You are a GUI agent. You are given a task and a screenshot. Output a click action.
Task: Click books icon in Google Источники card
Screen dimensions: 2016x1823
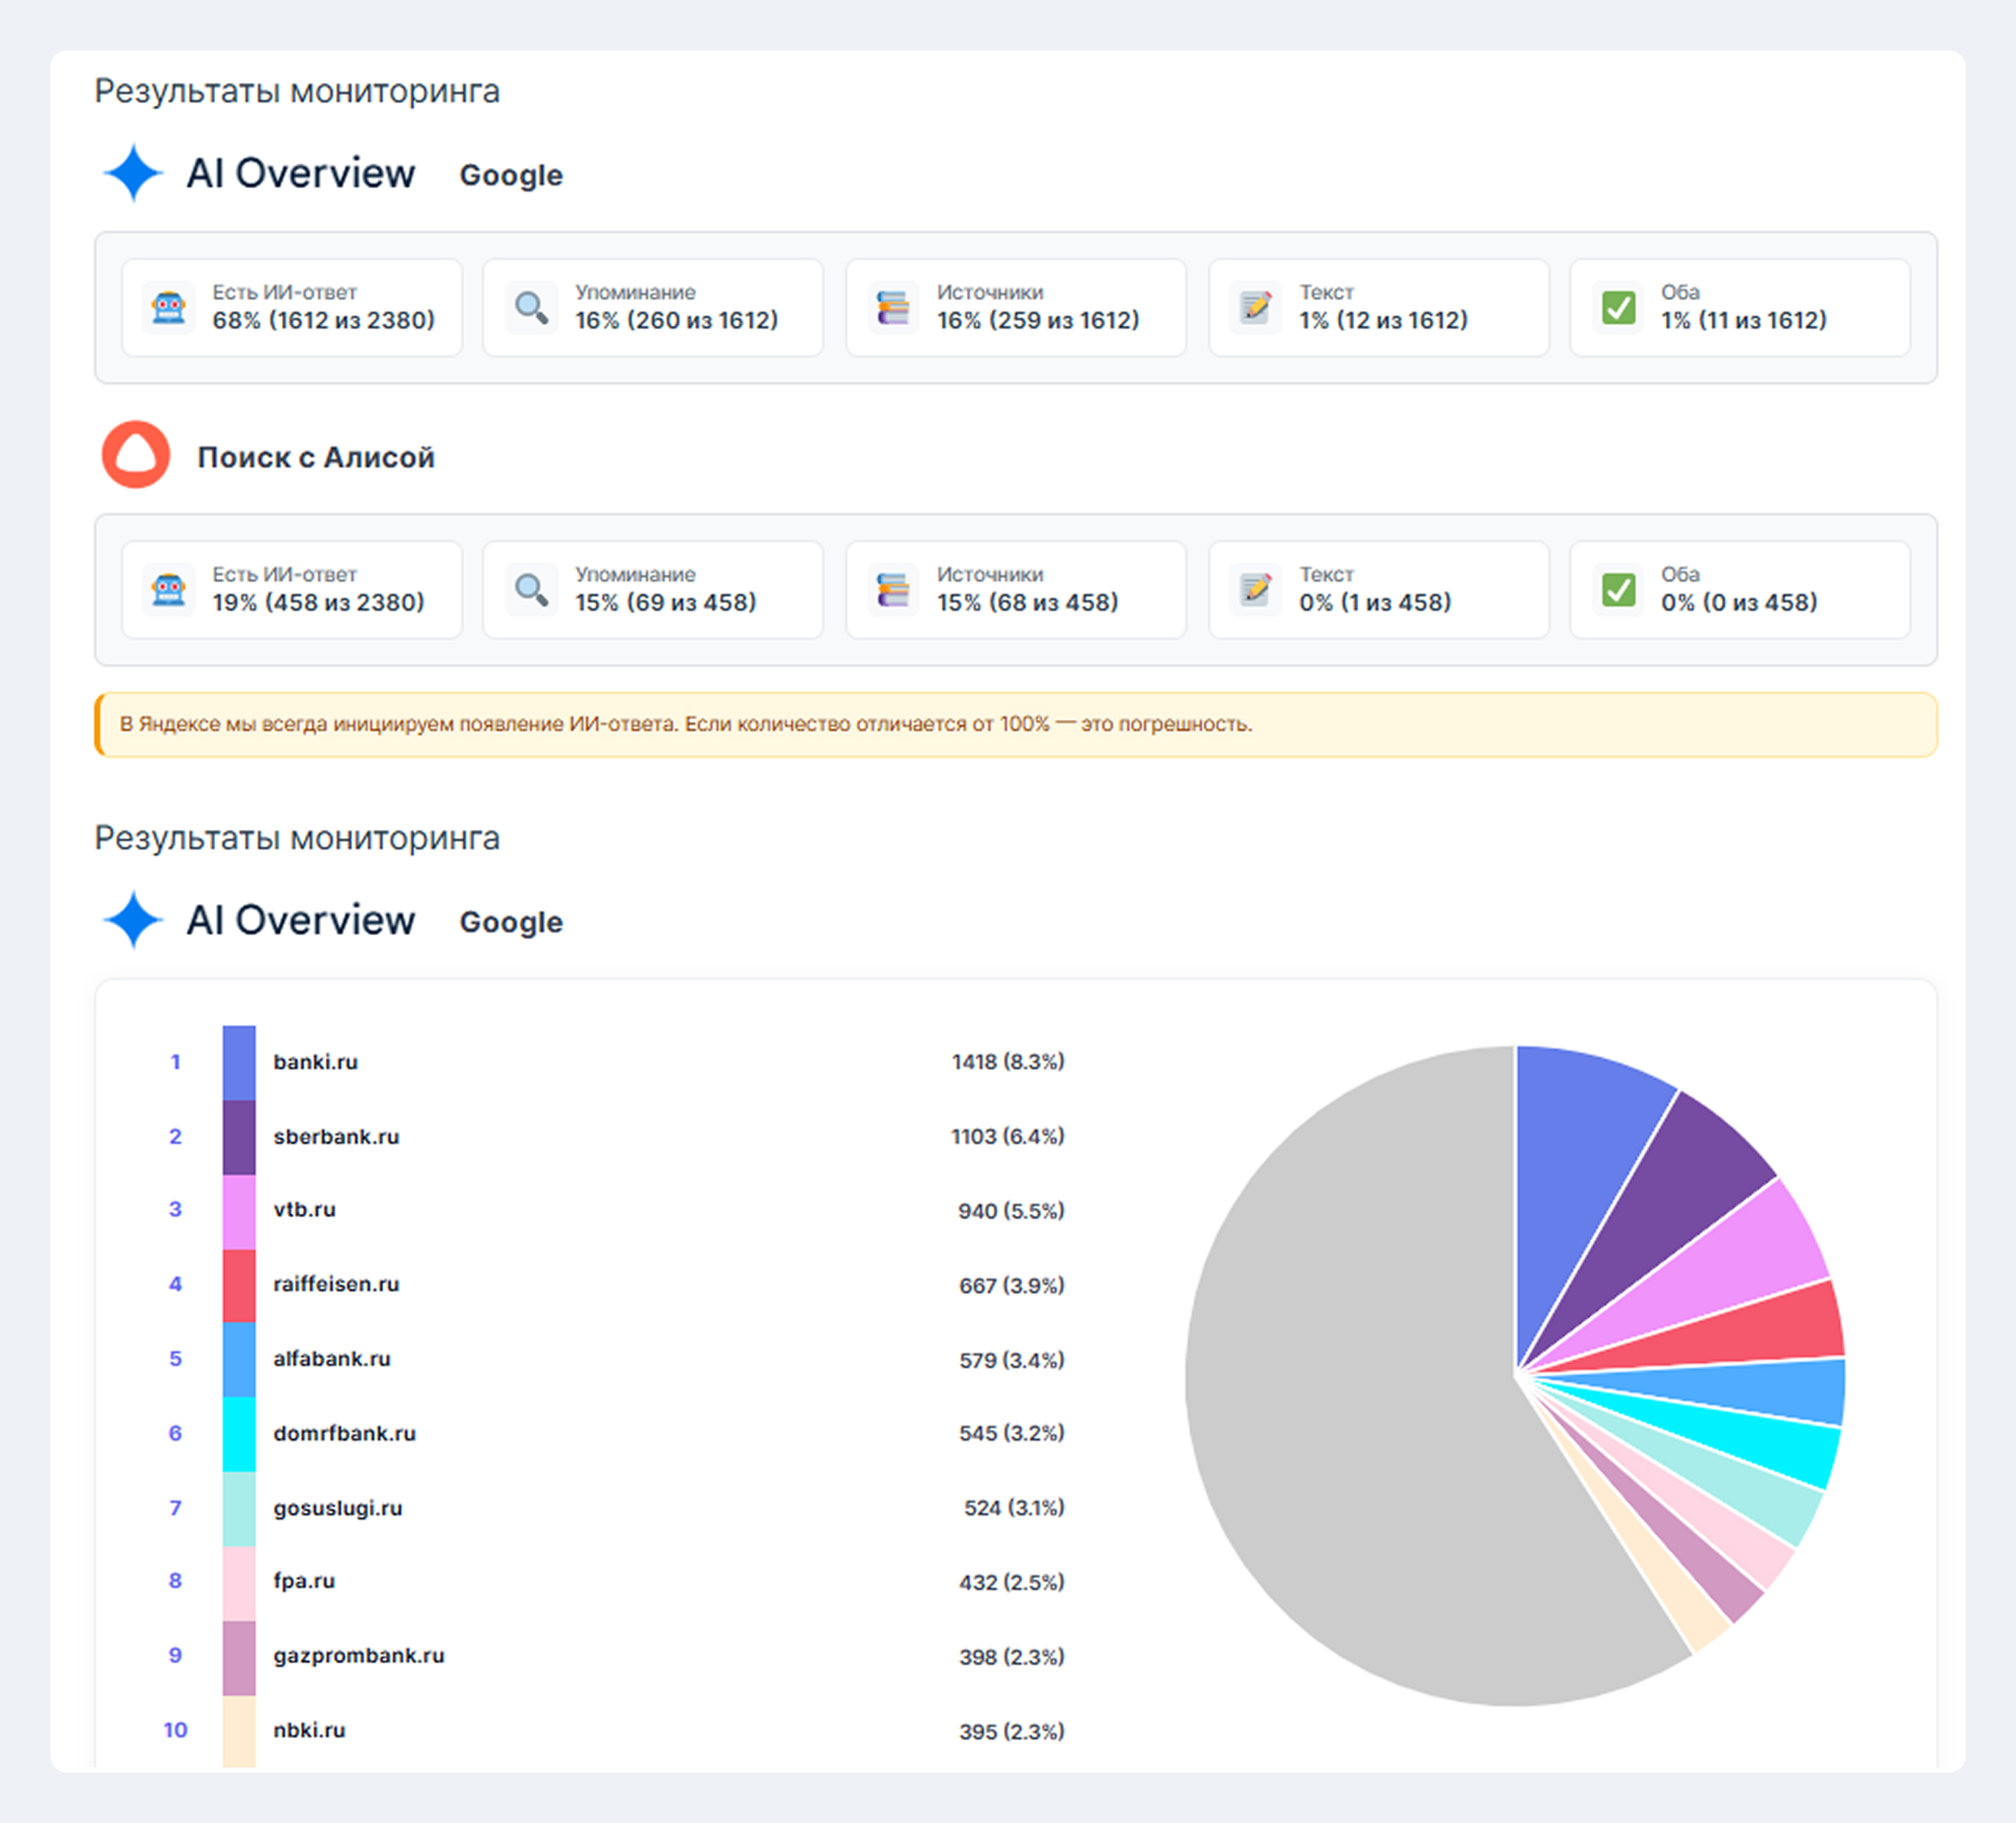[x=893, y=307]
